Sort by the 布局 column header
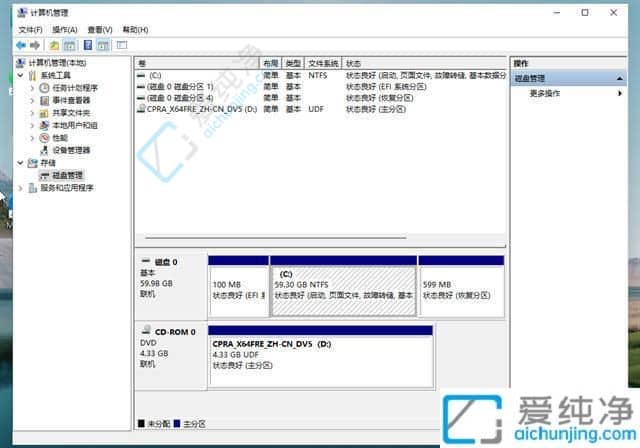640x448 pixels. 271,63
